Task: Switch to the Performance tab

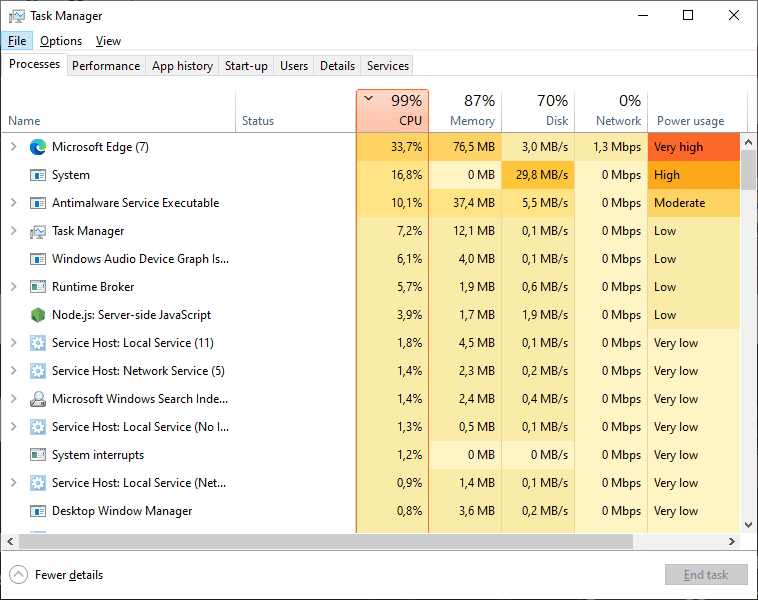Action: pyautogui.click(x=106, y=66)
